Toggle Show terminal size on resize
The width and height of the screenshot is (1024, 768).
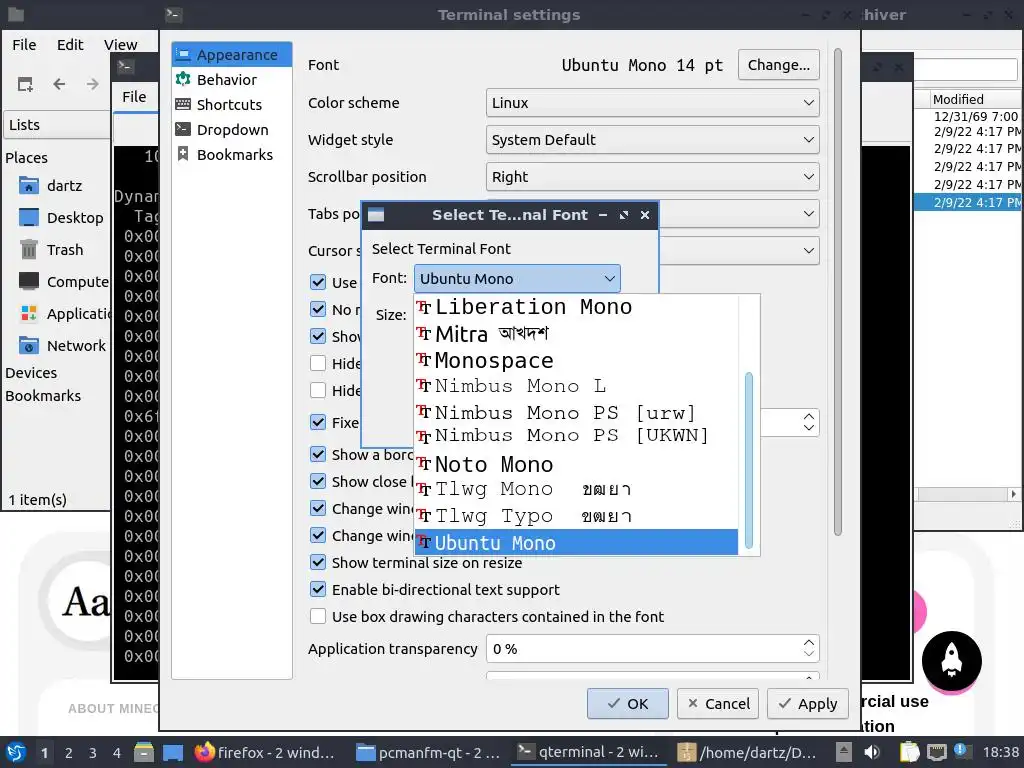tap(318, 562)
